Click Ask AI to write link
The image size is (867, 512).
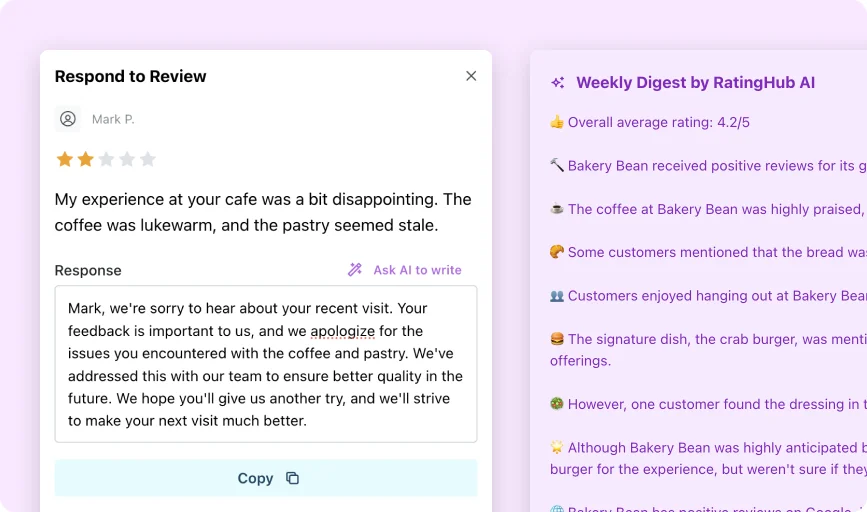(417, 270)
